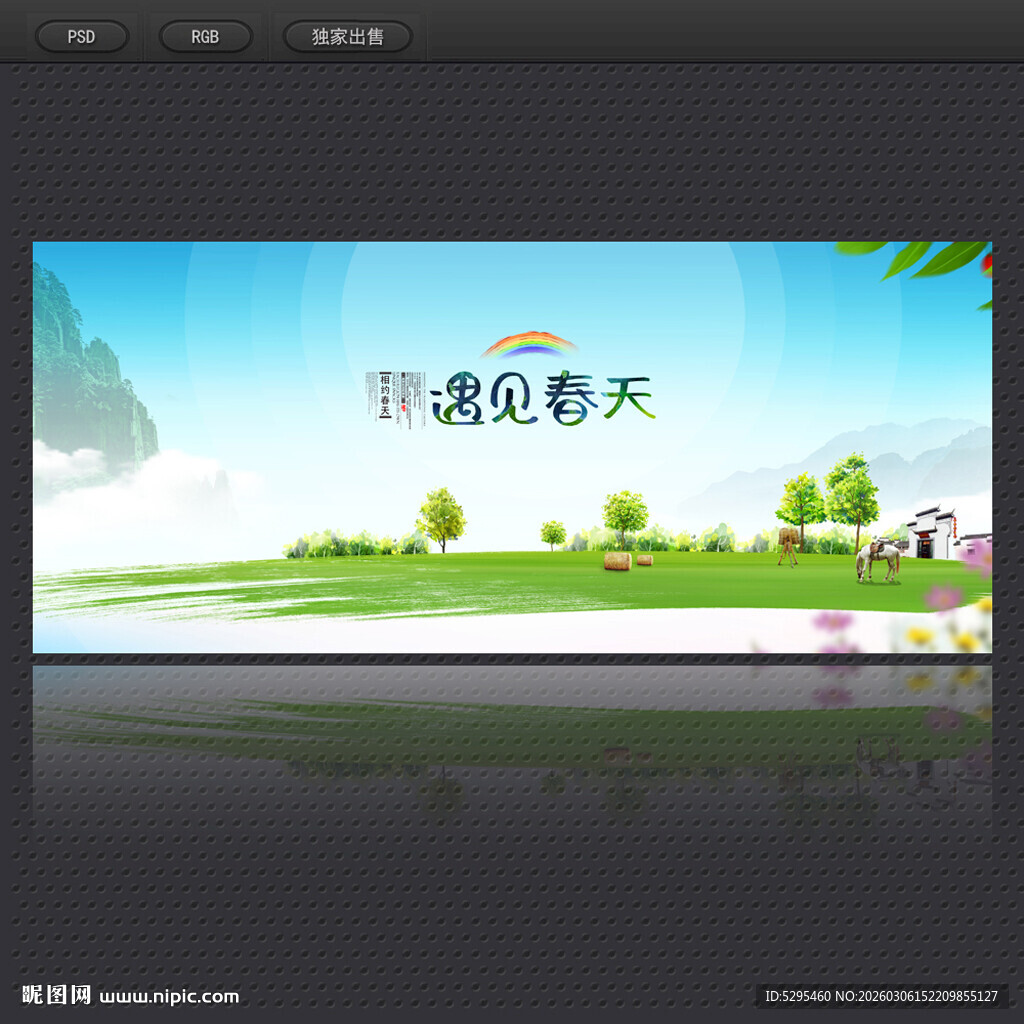Click the PSD pill button
Viewport: 1024px width, 1024px height.
tap(82, 37)
